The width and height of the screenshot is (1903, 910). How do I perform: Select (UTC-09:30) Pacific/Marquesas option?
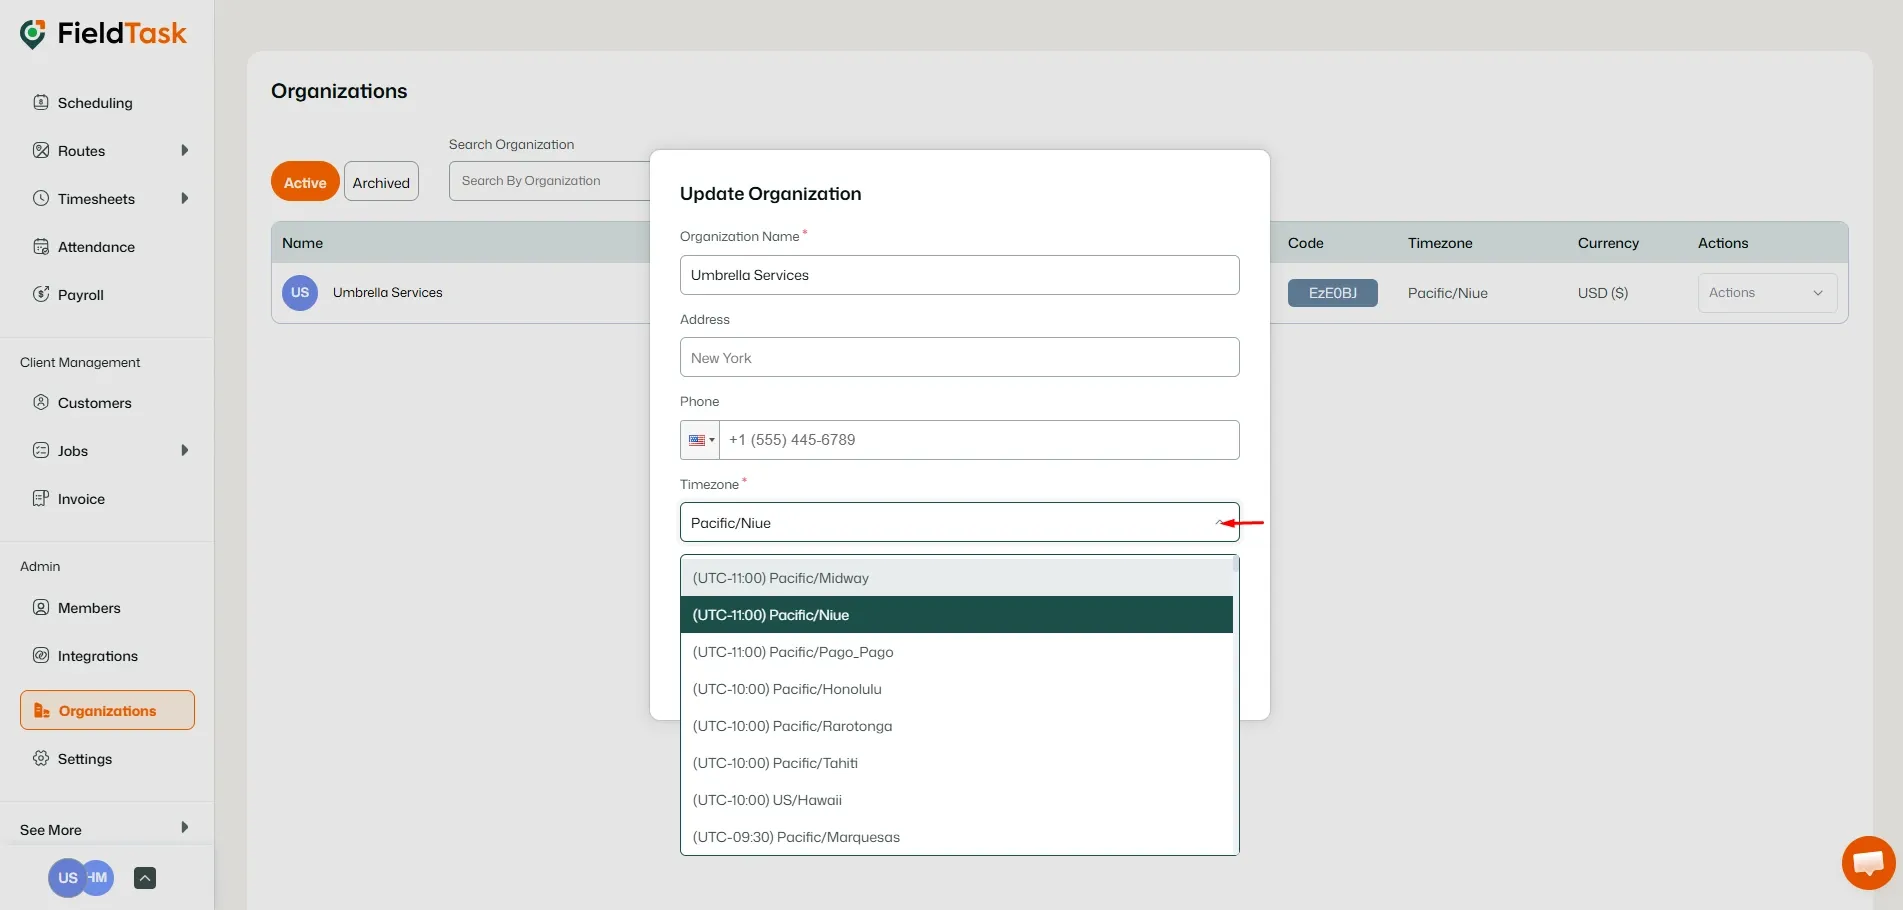click(x=956, y=837)
